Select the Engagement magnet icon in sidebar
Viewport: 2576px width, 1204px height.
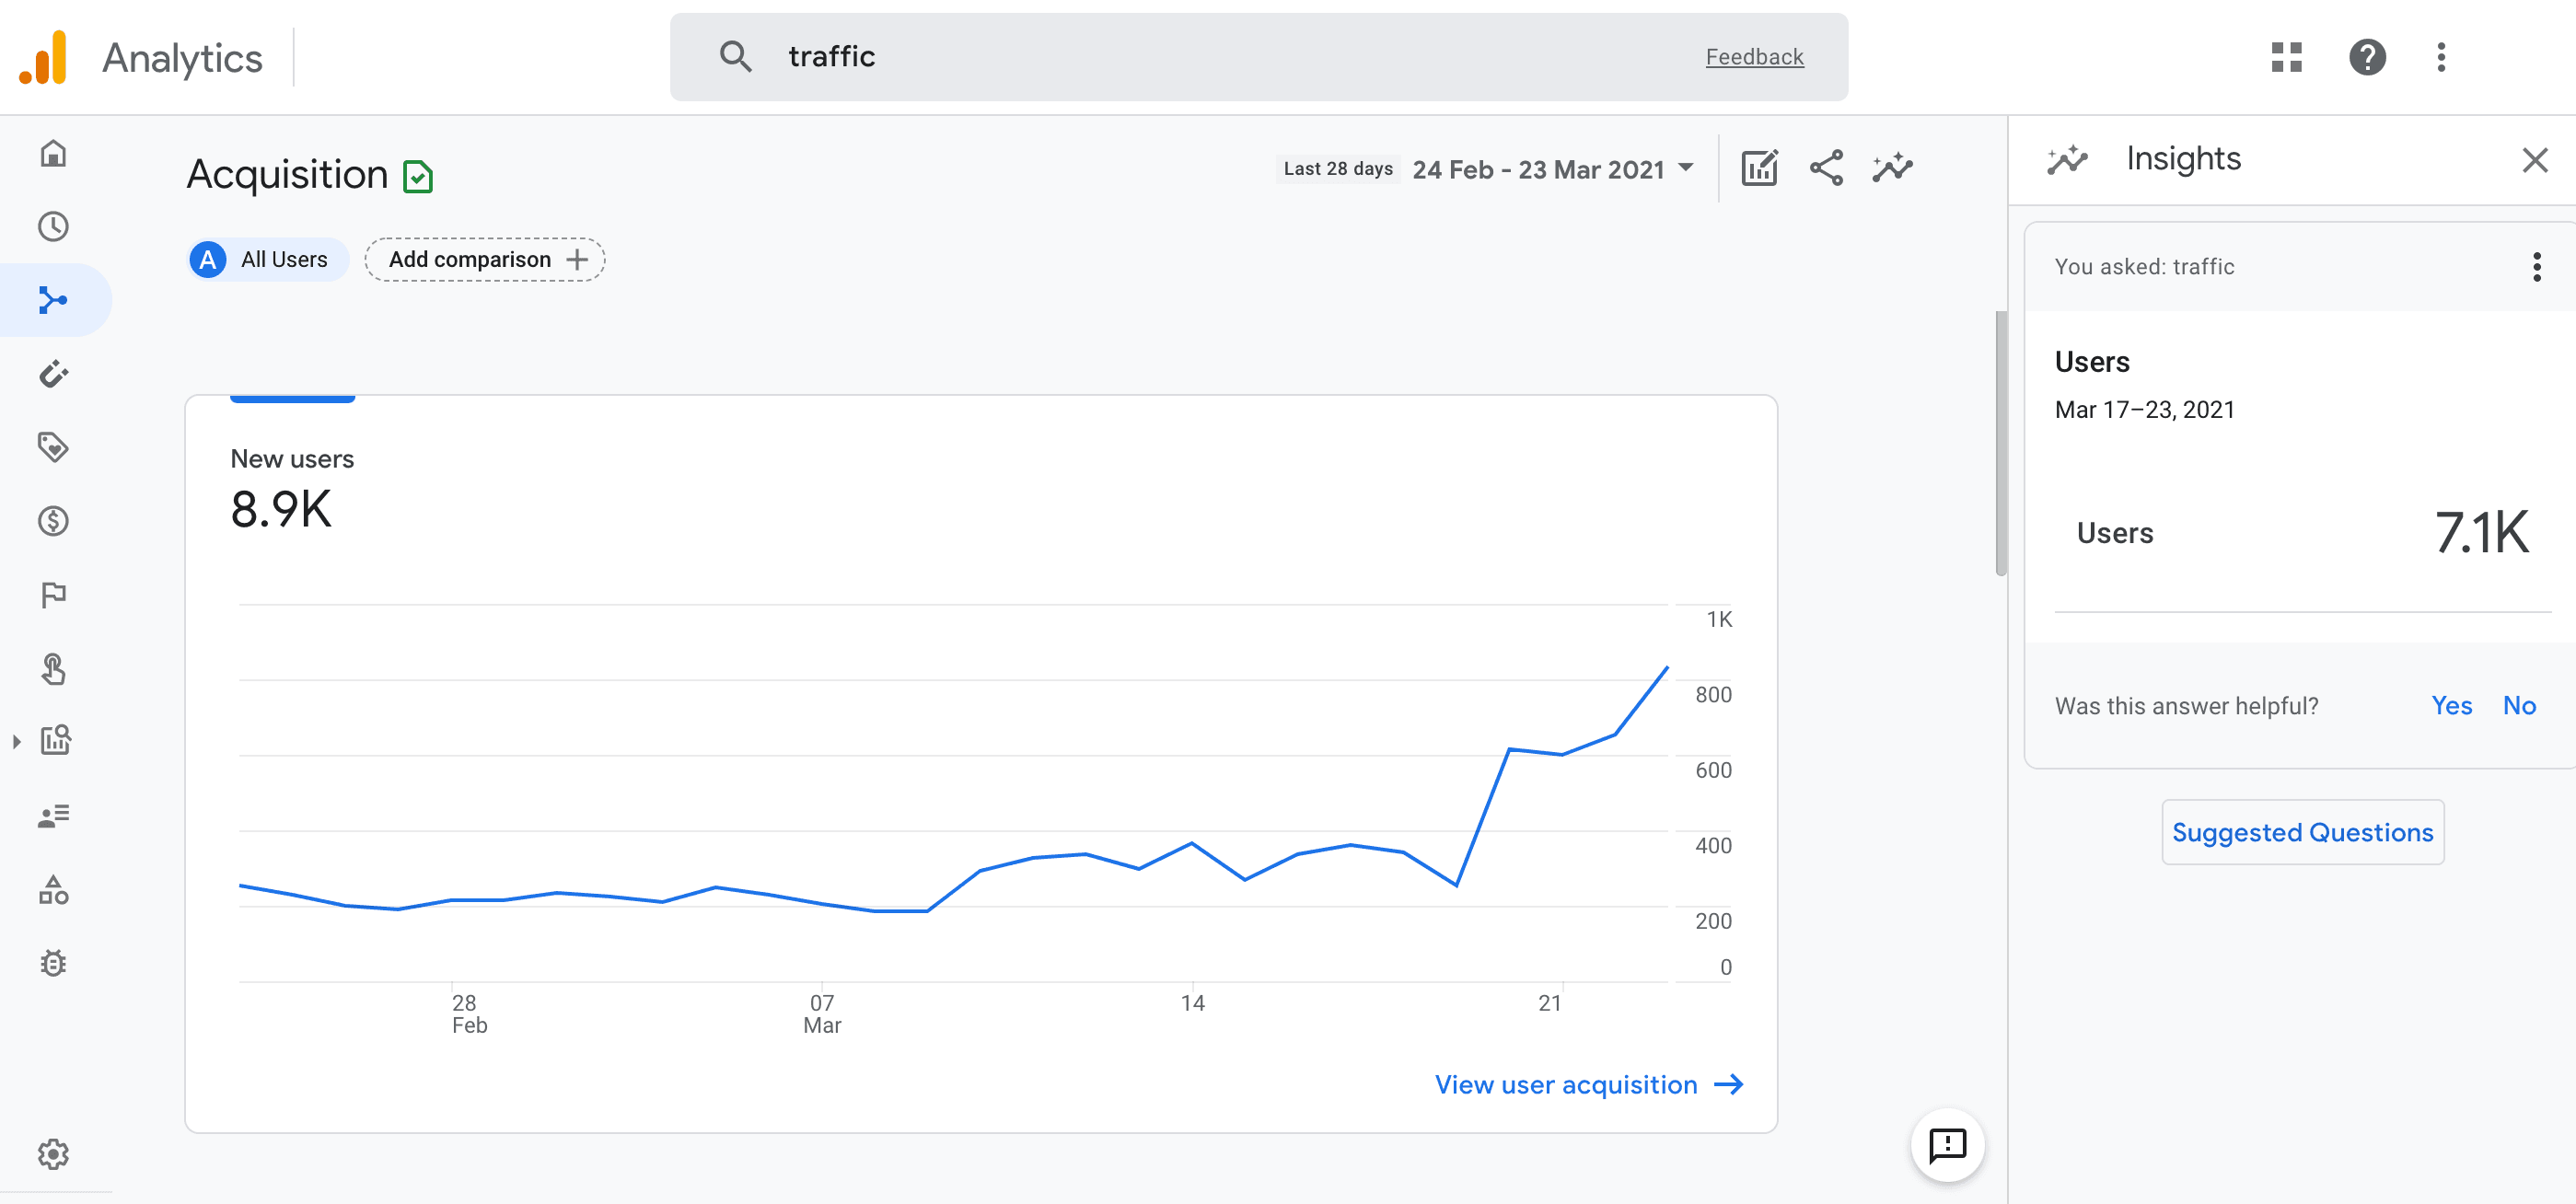[53, 374]
